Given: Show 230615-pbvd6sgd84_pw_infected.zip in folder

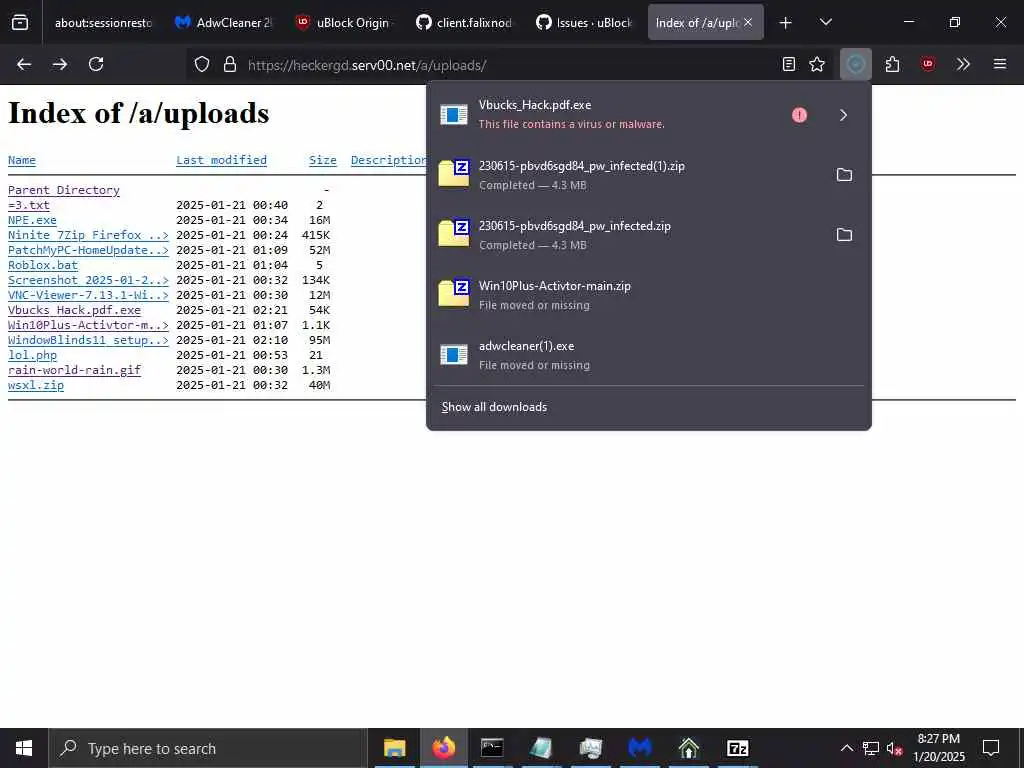Looking at the screenshot, I should tap(844, 234).
